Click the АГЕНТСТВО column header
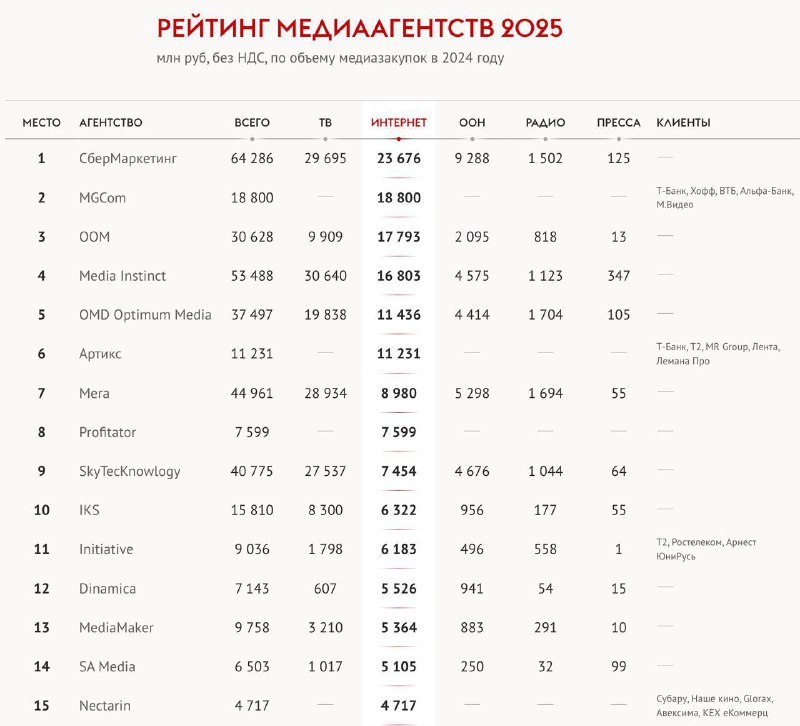Image resolution: width=800 pixels, height=726 pixels. (111, 122)
